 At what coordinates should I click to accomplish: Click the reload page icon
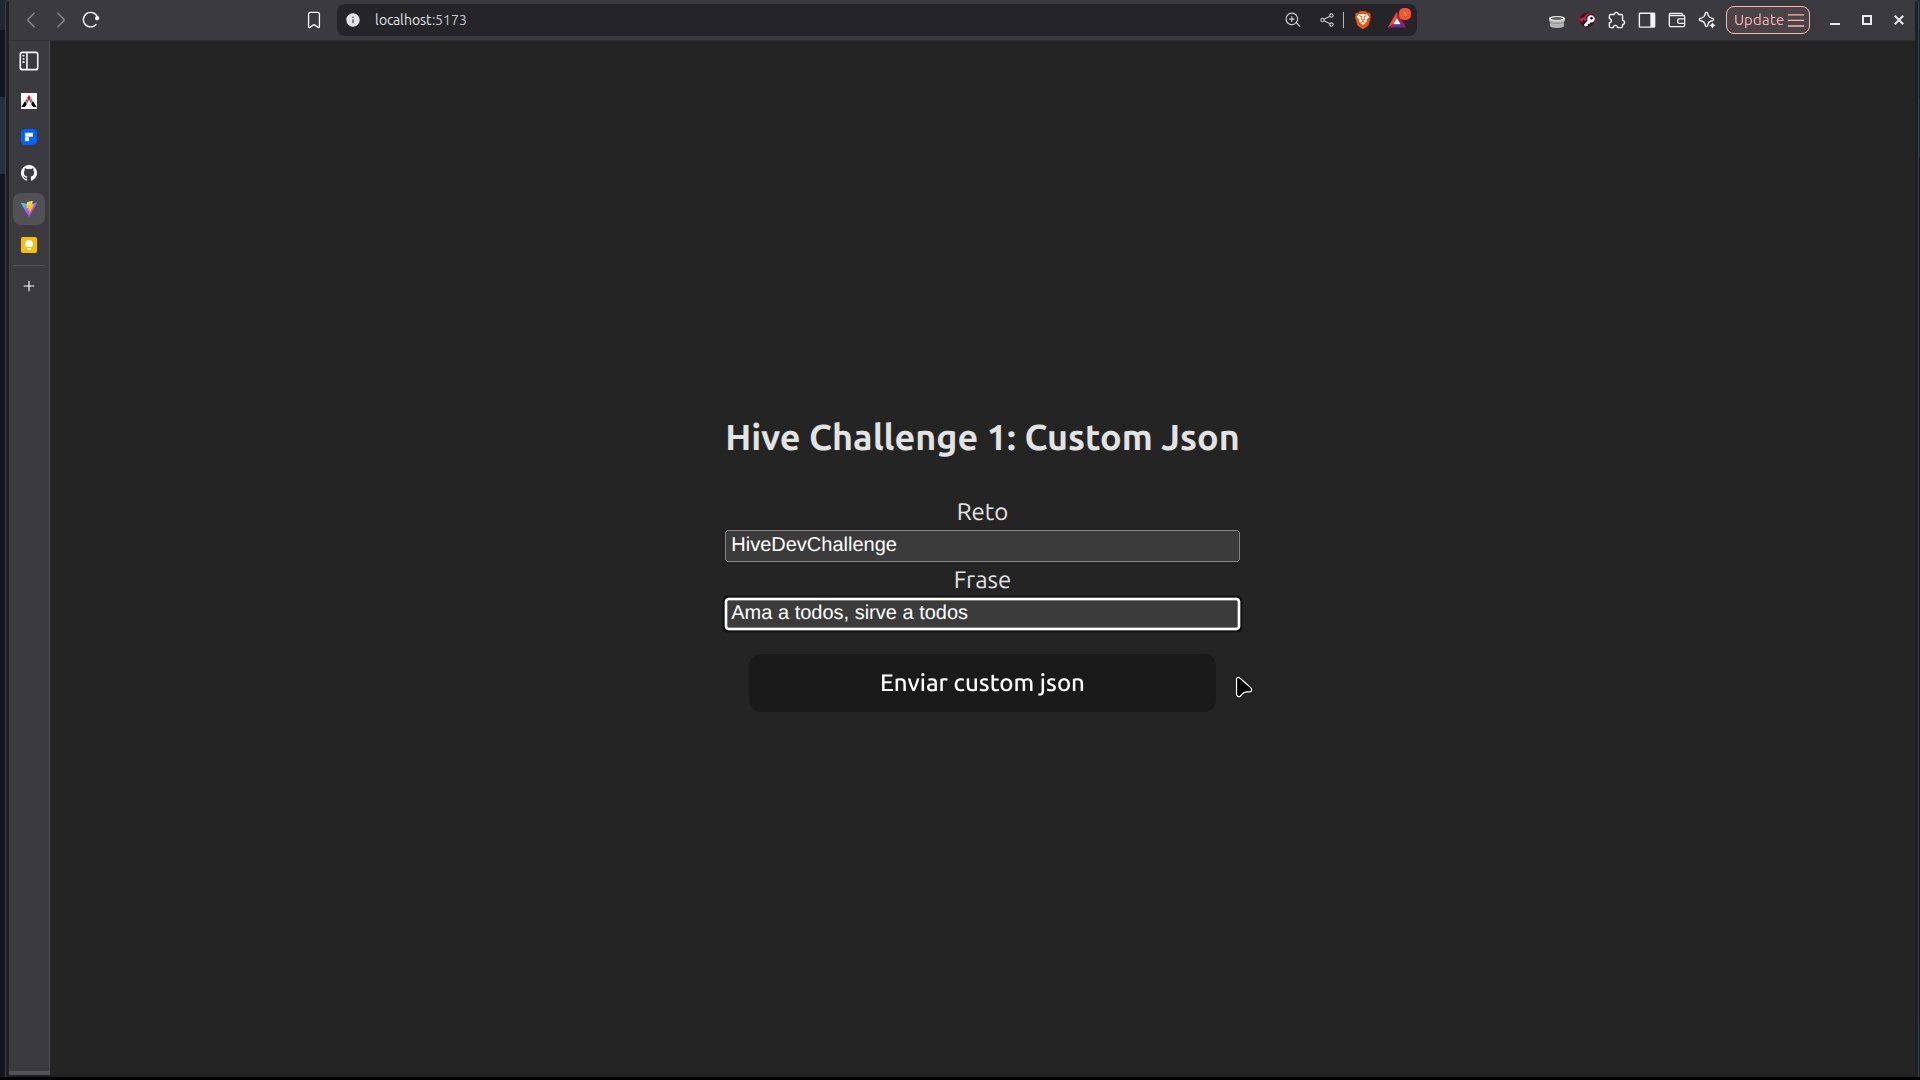coord(91,20)
